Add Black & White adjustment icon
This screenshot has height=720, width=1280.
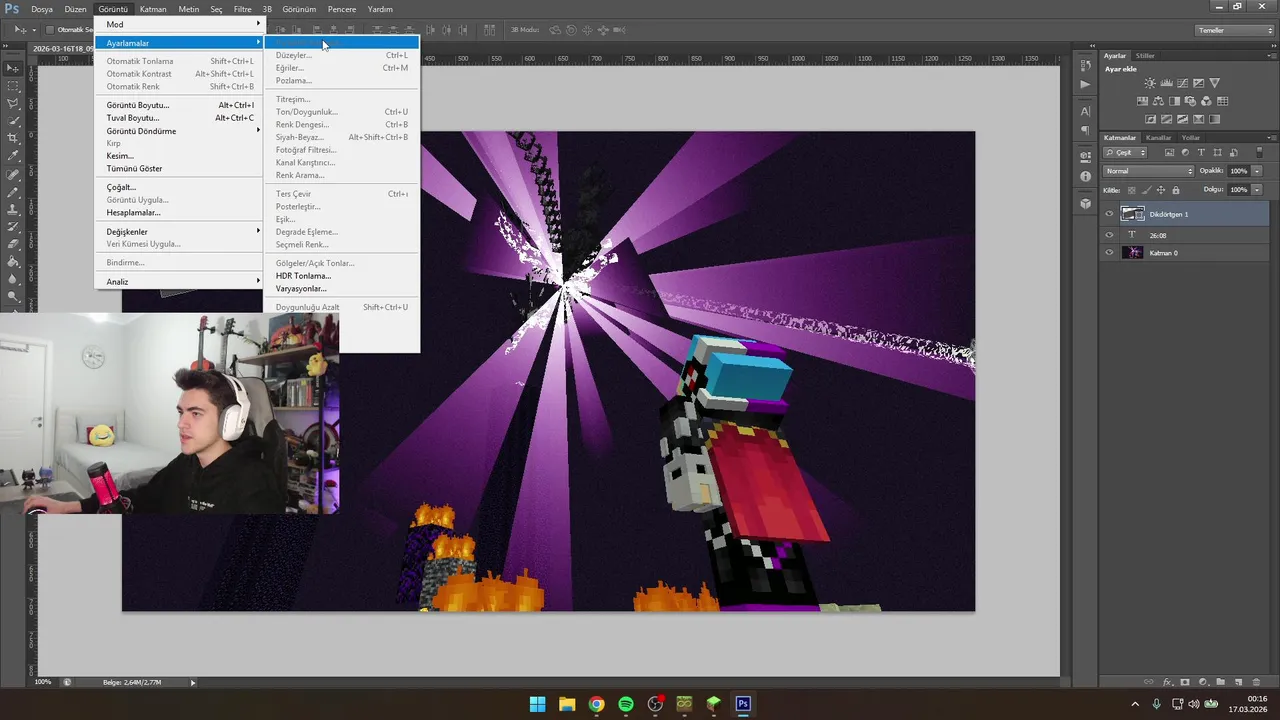click(x=1174, y=101)
